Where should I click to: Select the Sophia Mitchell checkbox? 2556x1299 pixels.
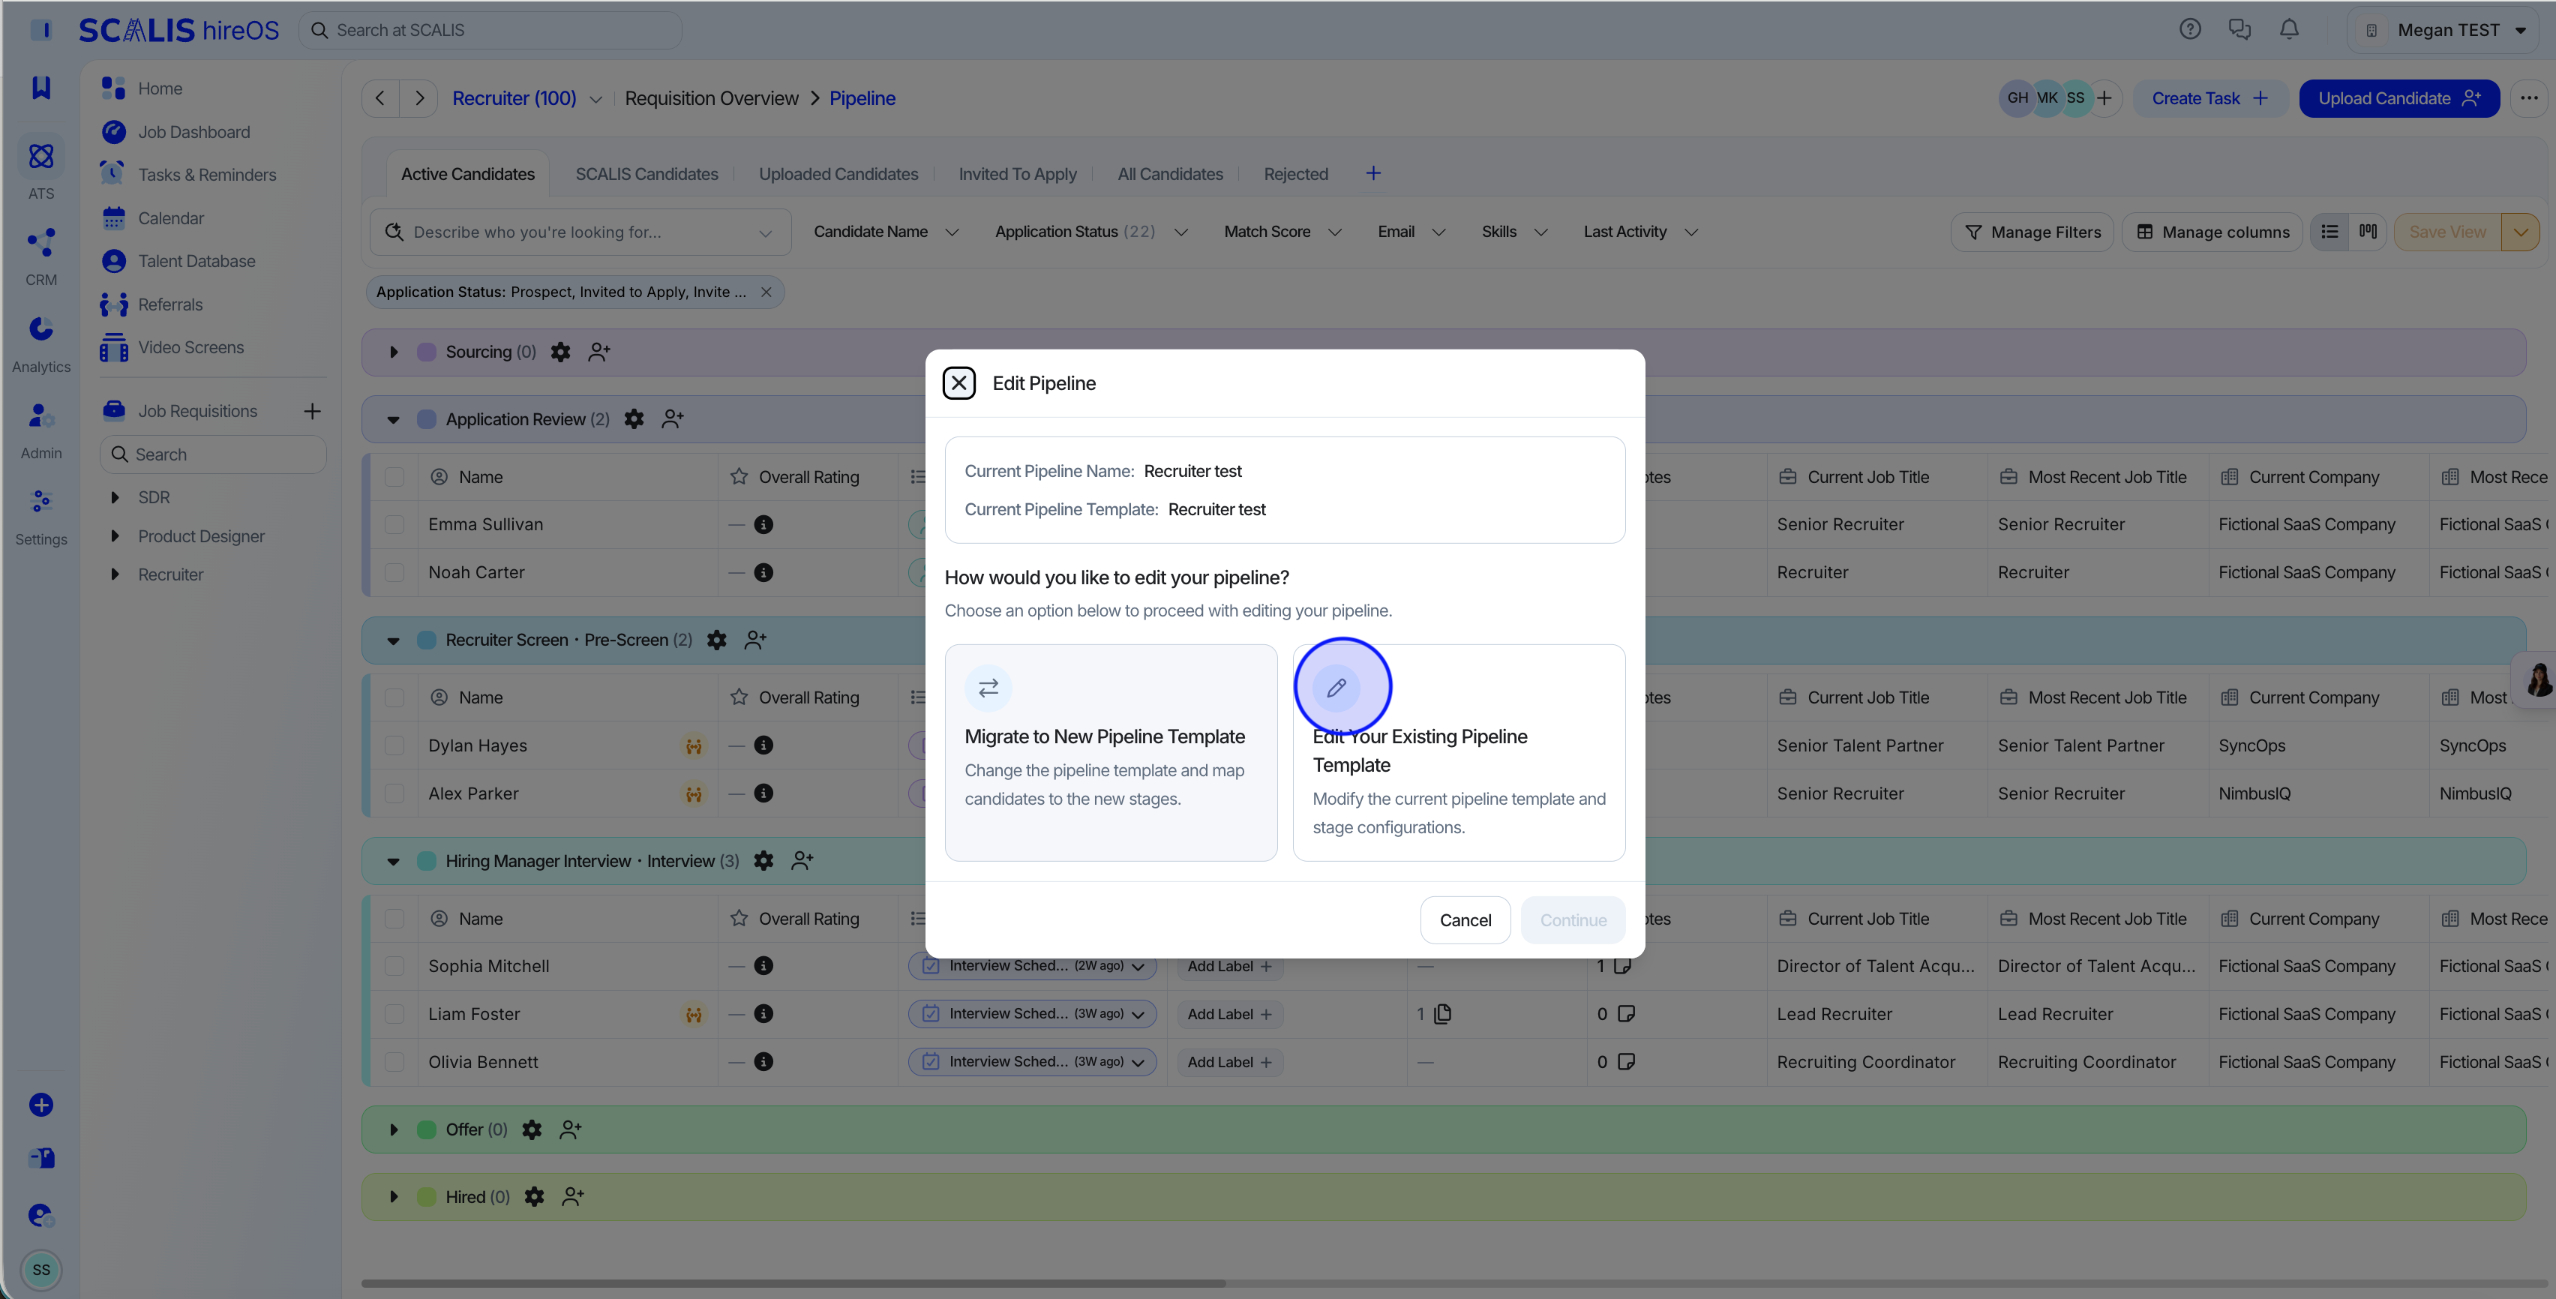click(395, 966)
